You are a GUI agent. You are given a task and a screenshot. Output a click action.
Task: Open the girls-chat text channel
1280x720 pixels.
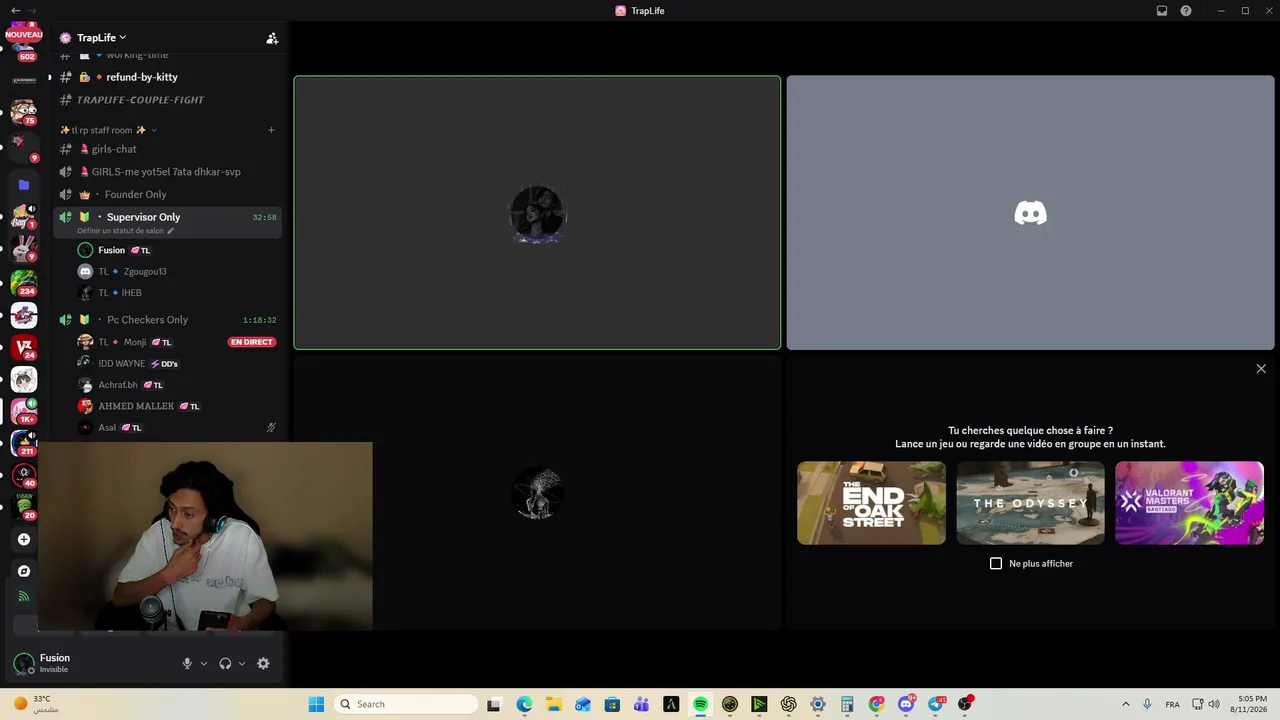tap(114, 149)
